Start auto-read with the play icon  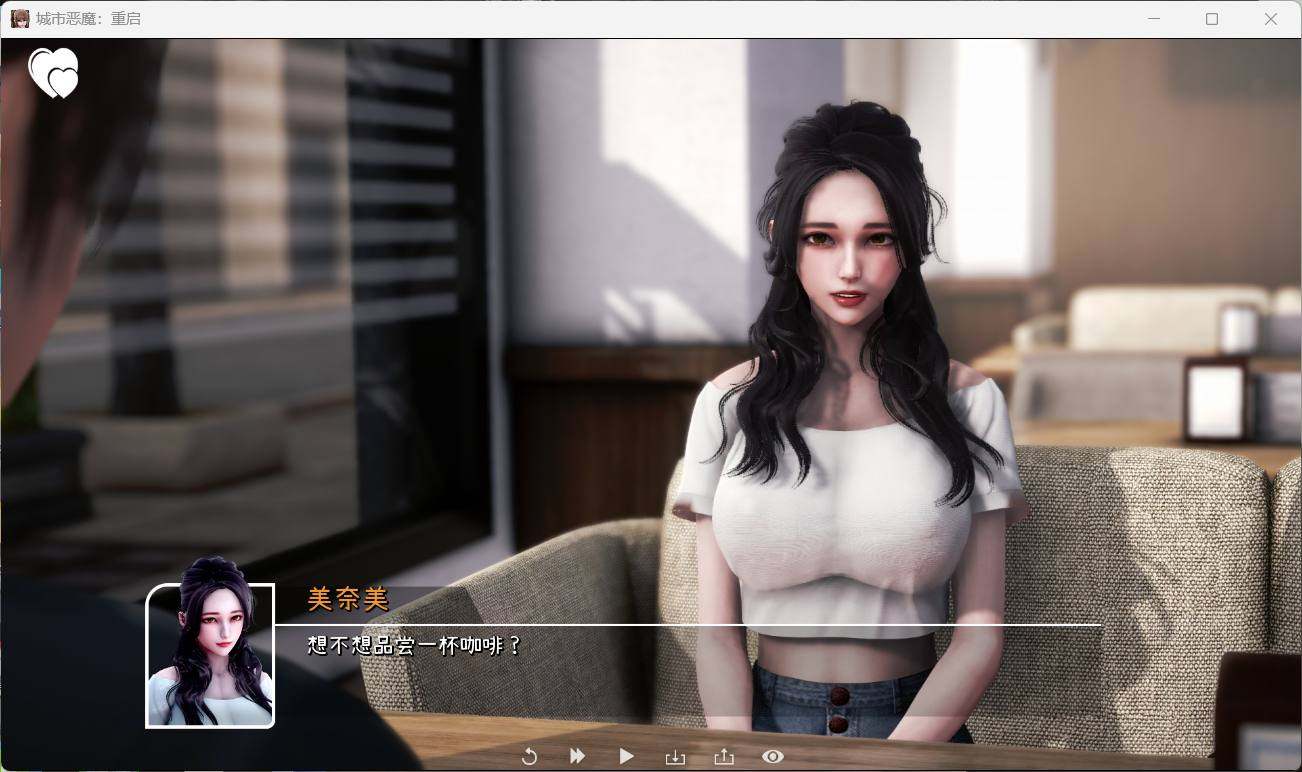(627, 757)
